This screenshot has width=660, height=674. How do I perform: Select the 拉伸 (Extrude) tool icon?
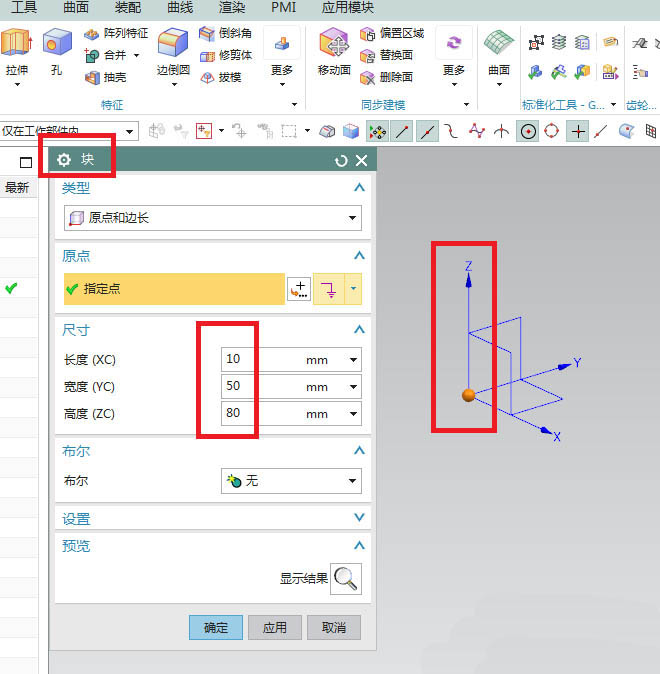16,42
